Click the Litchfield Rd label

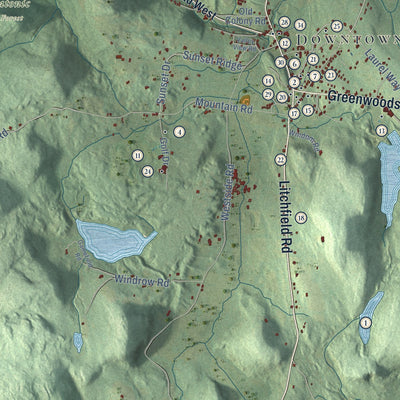[x=285, y=217]
